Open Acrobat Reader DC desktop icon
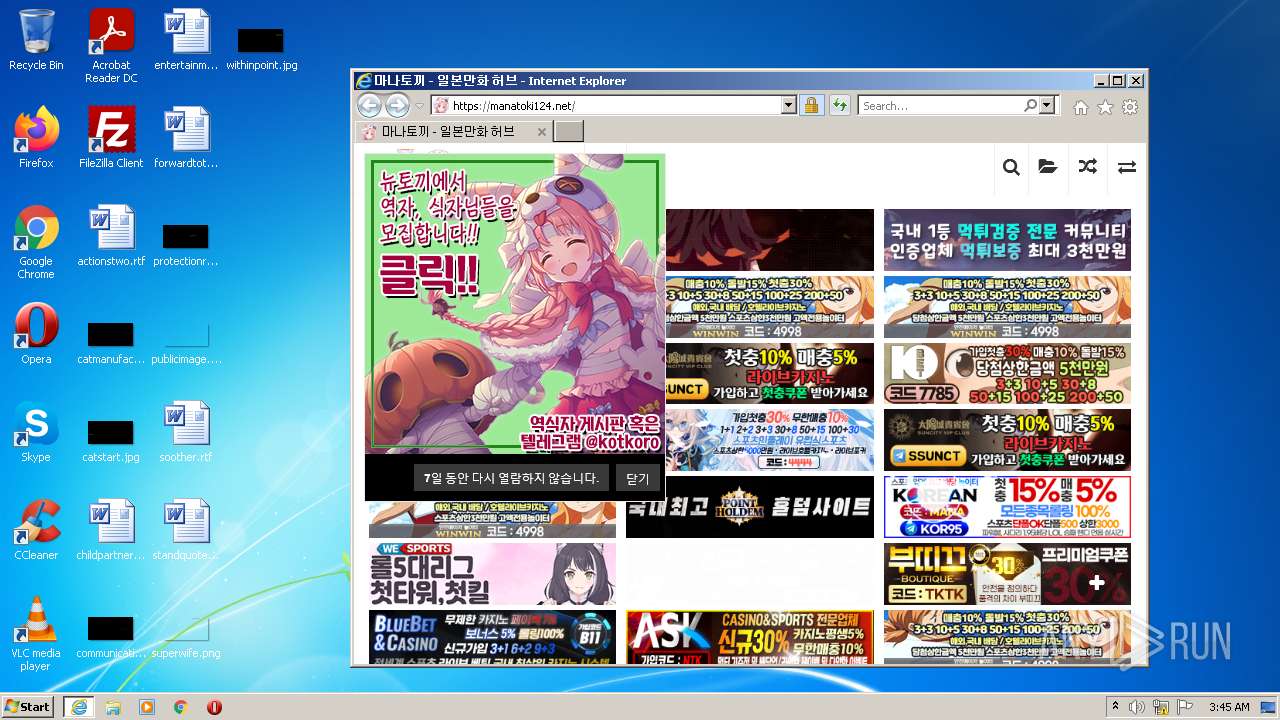1280x720 pixels. click(111, 46)
